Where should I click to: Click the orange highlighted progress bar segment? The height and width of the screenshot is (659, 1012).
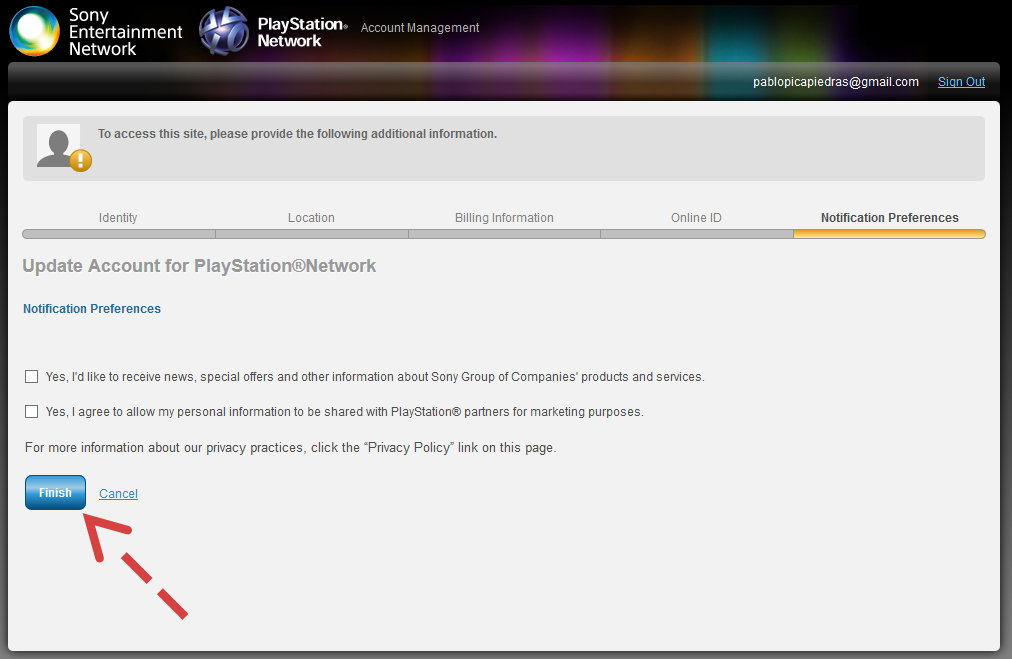pyautogui.click(x=889, y=234)
